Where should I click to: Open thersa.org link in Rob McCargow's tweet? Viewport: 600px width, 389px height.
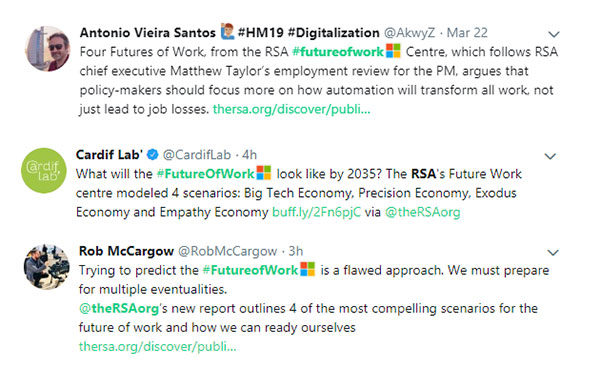[158, 346]
